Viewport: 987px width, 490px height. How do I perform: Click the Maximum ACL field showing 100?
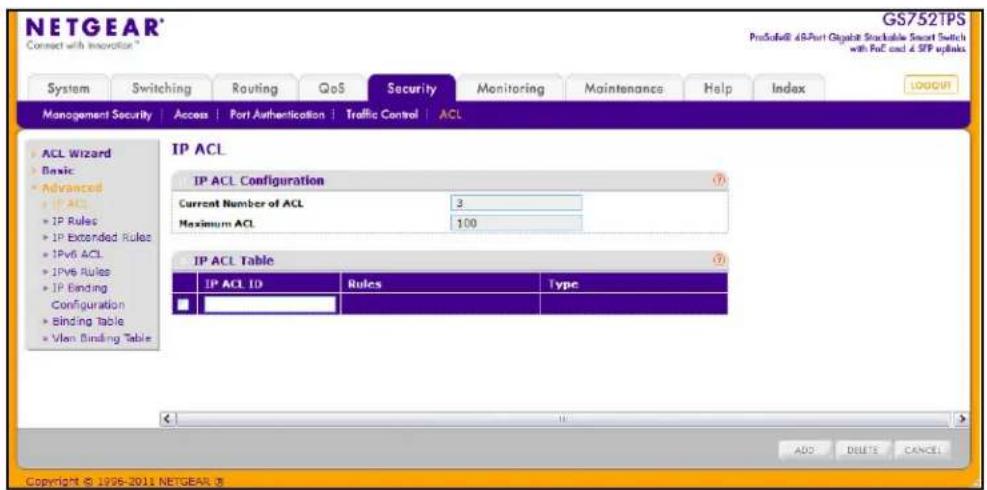[516, 223]
